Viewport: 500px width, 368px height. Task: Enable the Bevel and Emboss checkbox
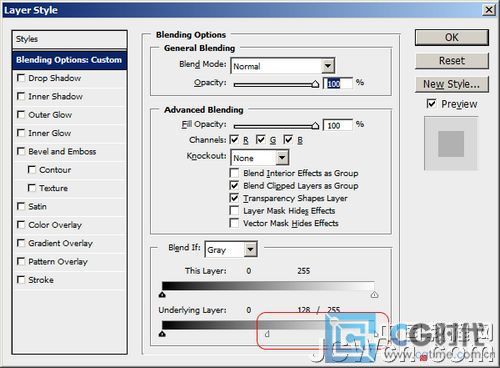[x=21, y=151]
